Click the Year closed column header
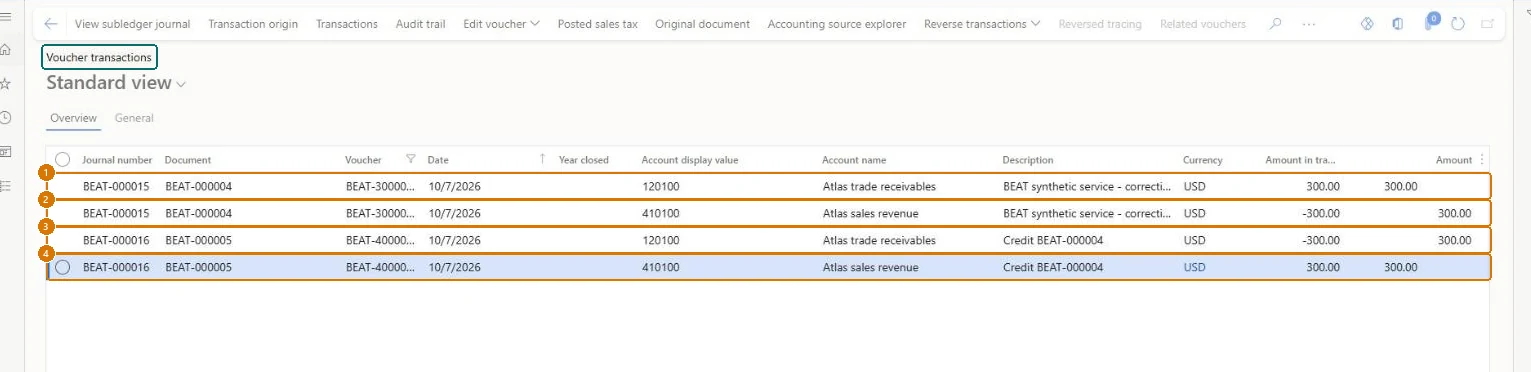 [x=583, y=160]
